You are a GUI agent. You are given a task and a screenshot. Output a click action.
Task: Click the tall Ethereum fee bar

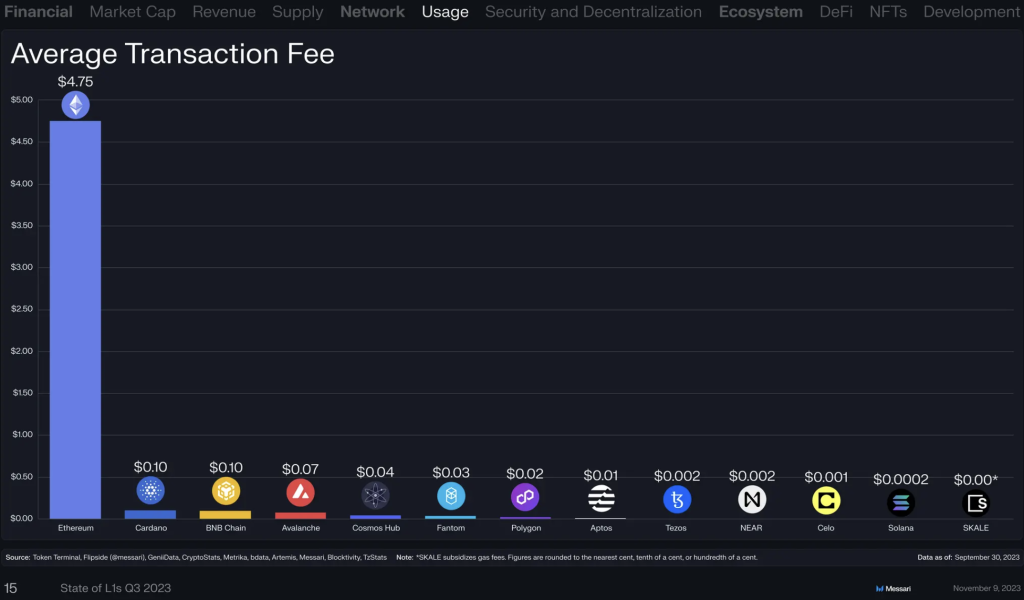click(x=76, y=320)
